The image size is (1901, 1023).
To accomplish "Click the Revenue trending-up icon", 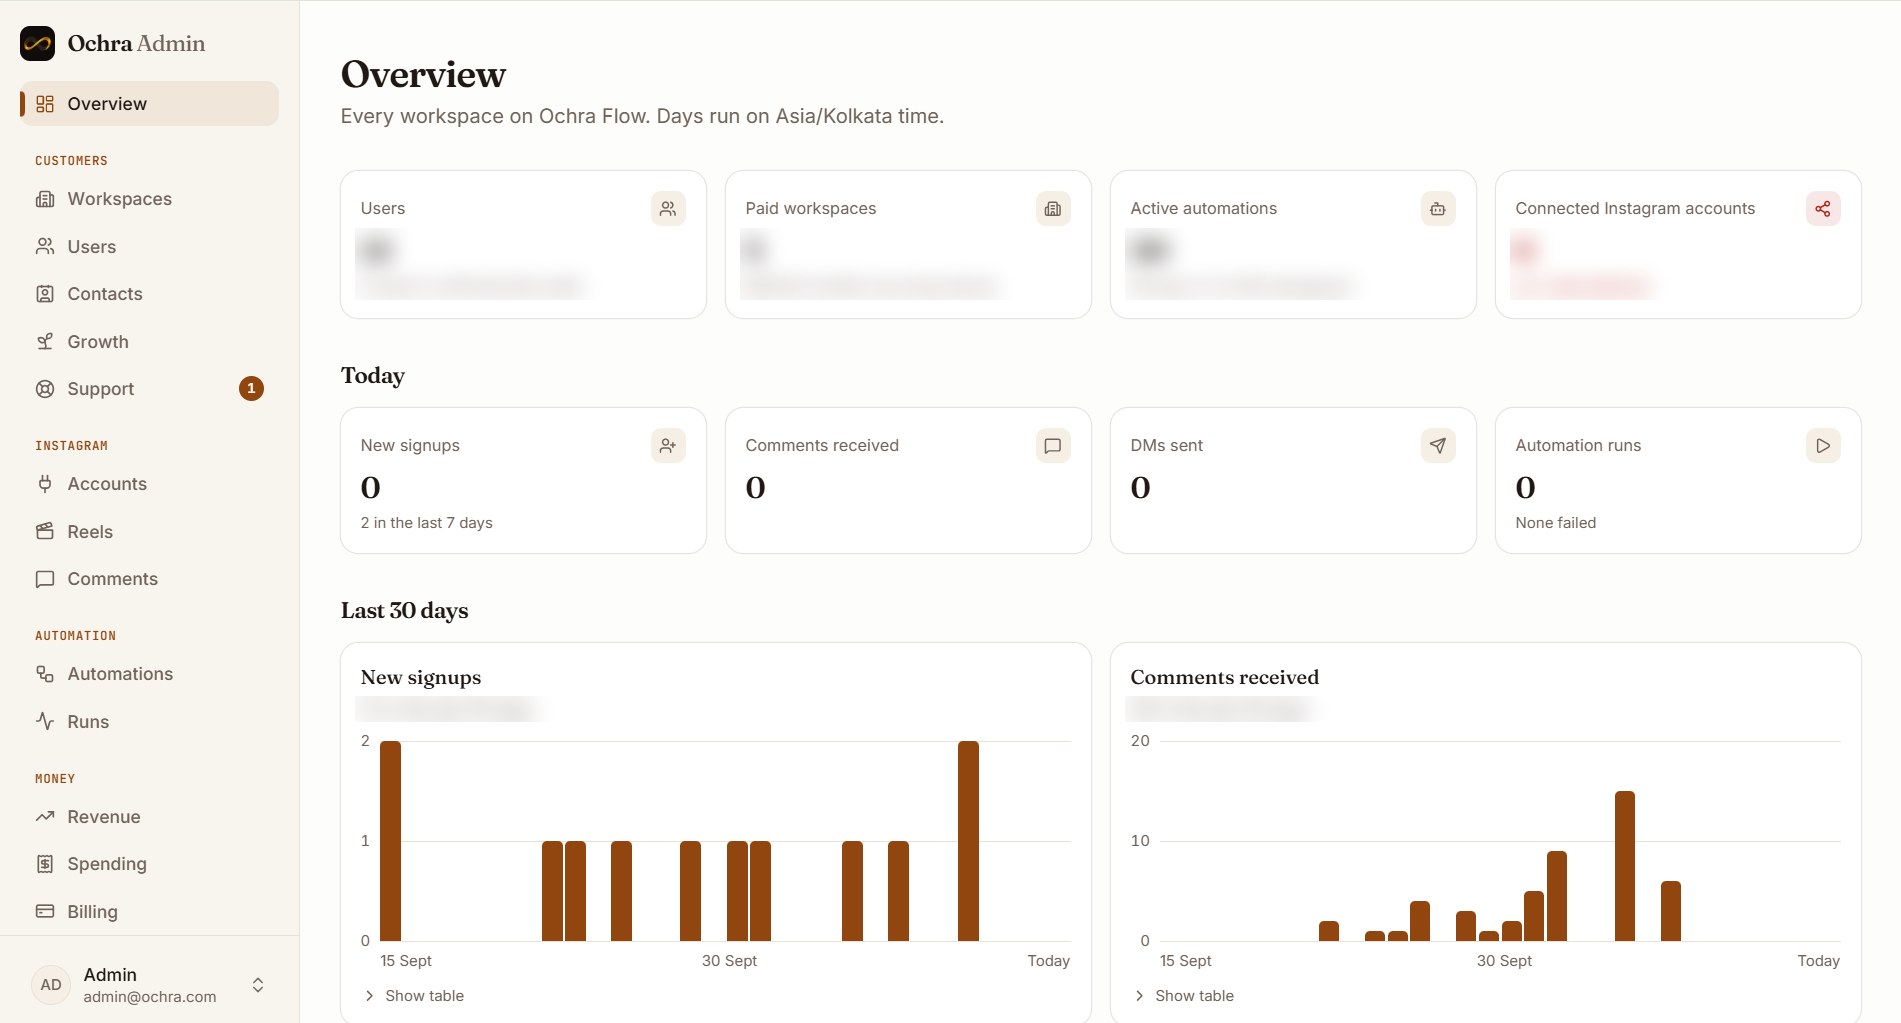I will (x=45, y=817).
